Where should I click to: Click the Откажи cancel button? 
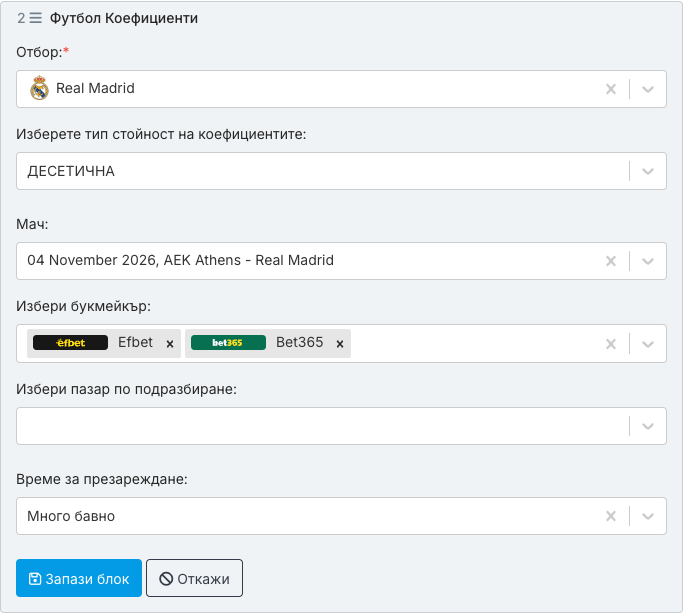(194, 578)
